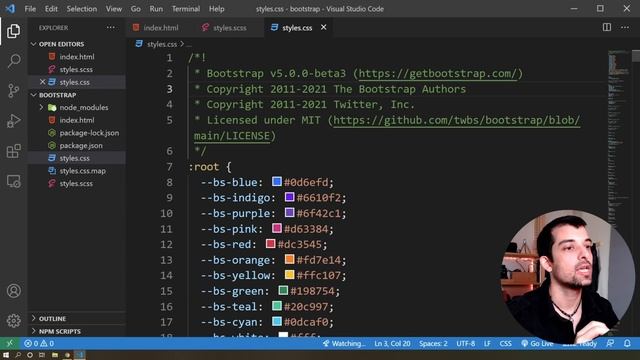Click the --bs-pink color swatch
The width and height of the screenshot is (640, 360).
tap(277, 228)
